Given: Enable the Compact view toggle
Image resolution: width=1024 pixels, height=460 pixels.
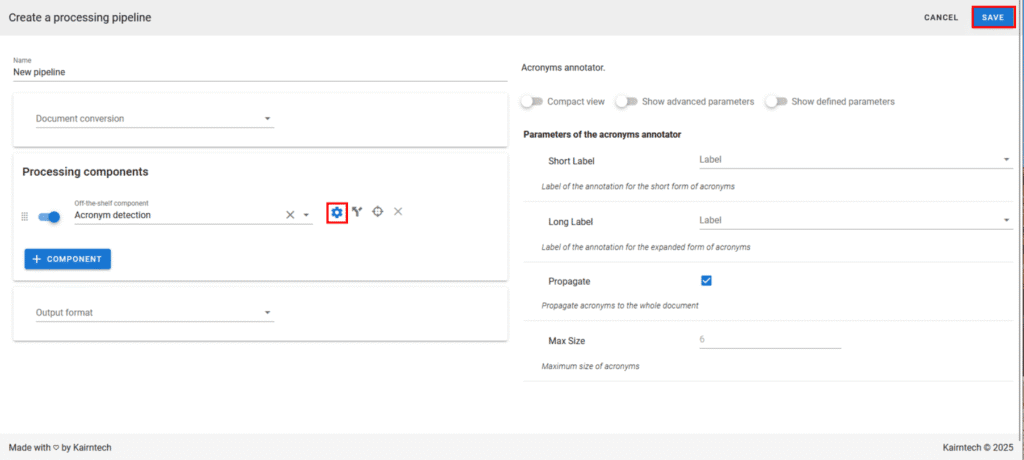Looking at the screenshot, I should pyautogui.click(x=531, y=101).
